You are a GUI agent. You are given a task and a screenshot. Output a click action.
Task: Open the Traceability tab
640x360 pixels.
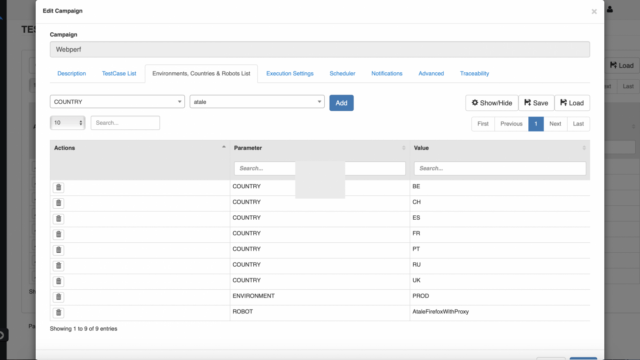coord(474,73)
